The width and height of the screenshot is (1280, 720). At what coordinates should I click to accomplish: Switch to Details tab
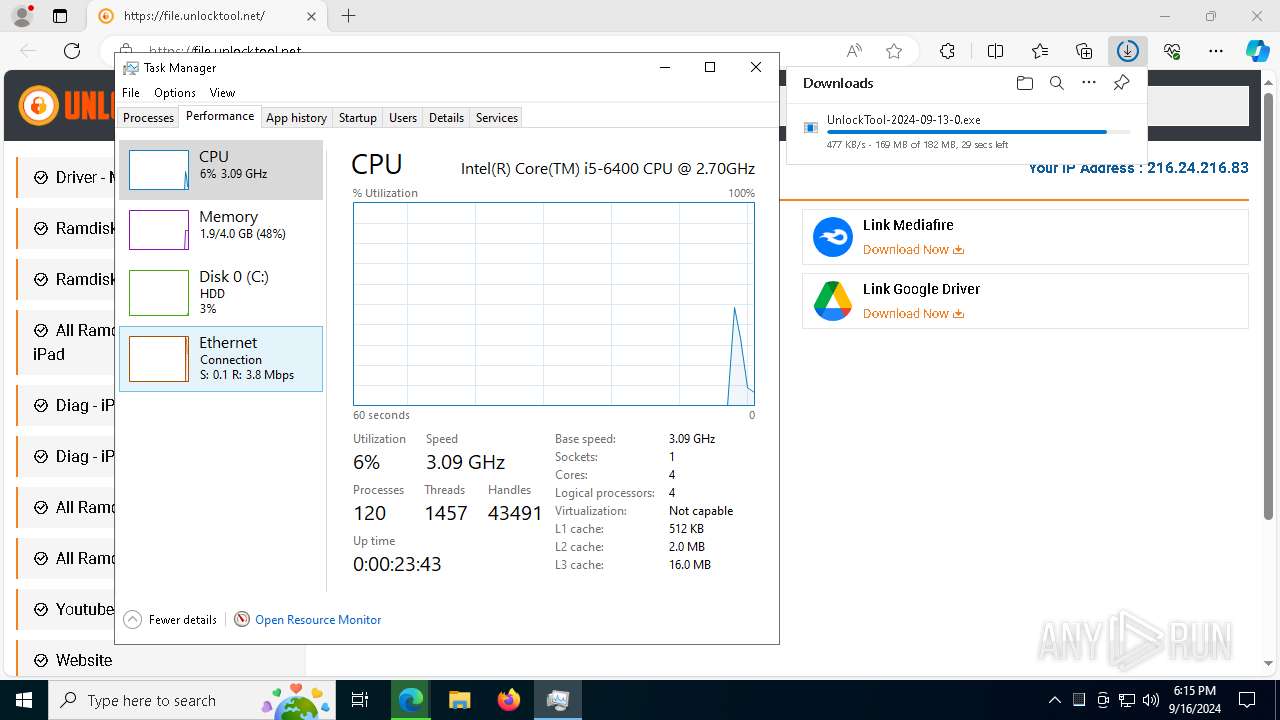[x=446, y=117]
